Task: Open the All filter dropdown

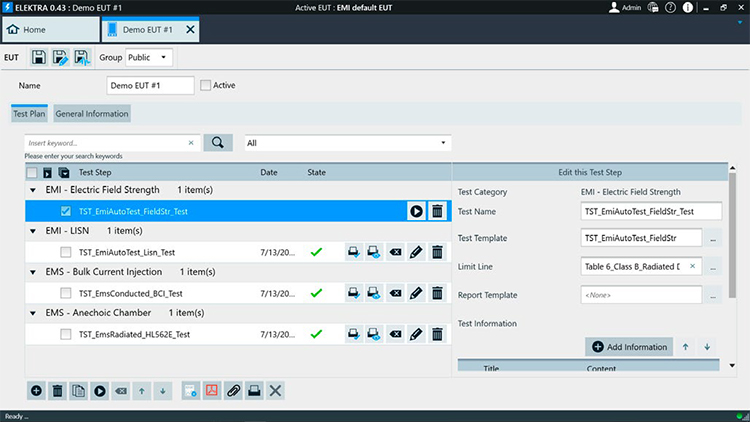Action: 346,143
